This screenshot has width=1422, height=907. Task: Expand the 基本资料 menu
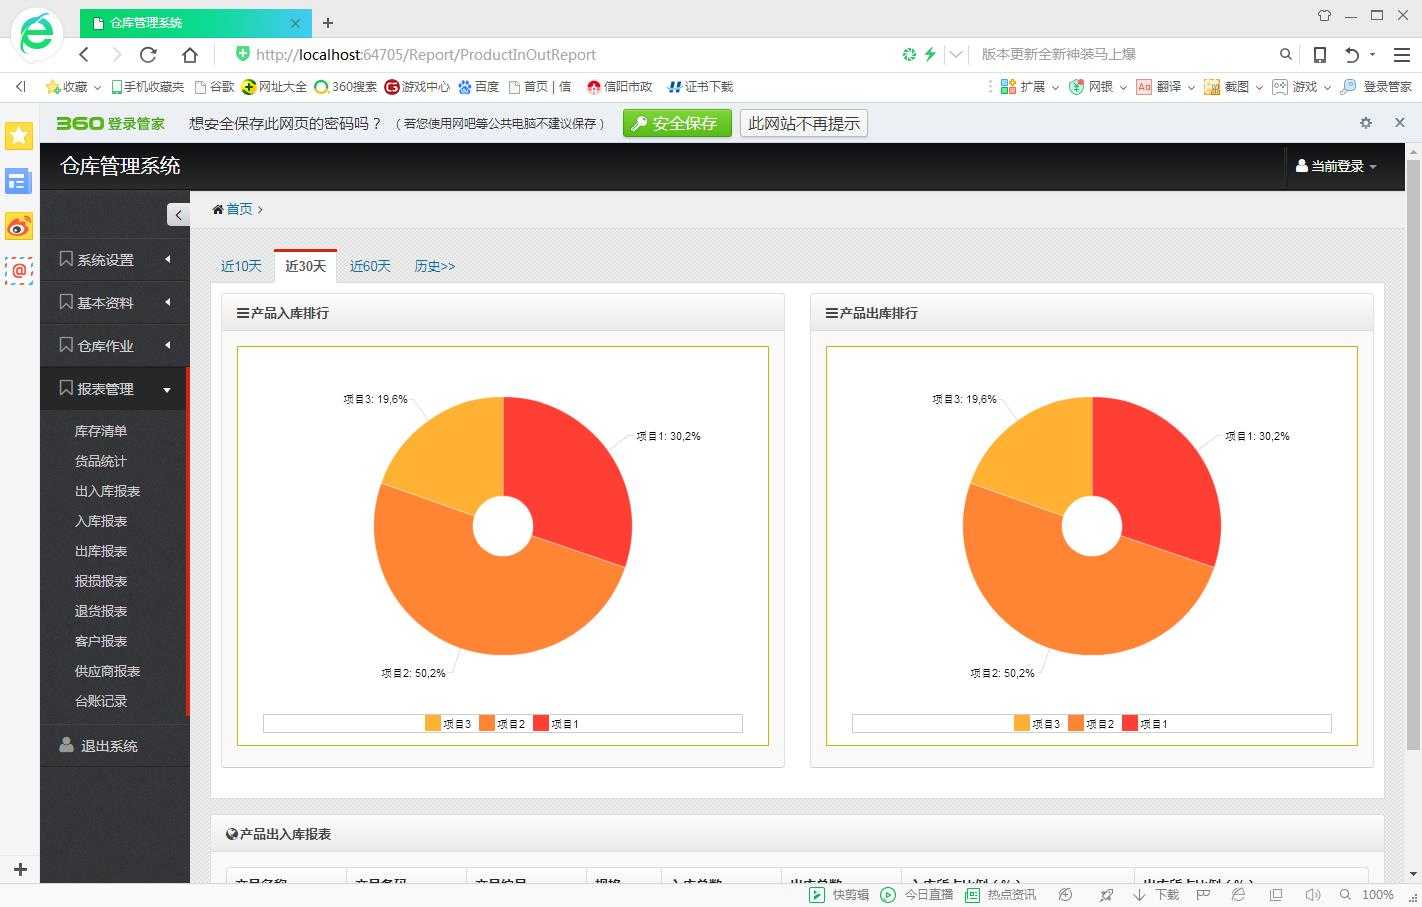click(x=114, y=303)
